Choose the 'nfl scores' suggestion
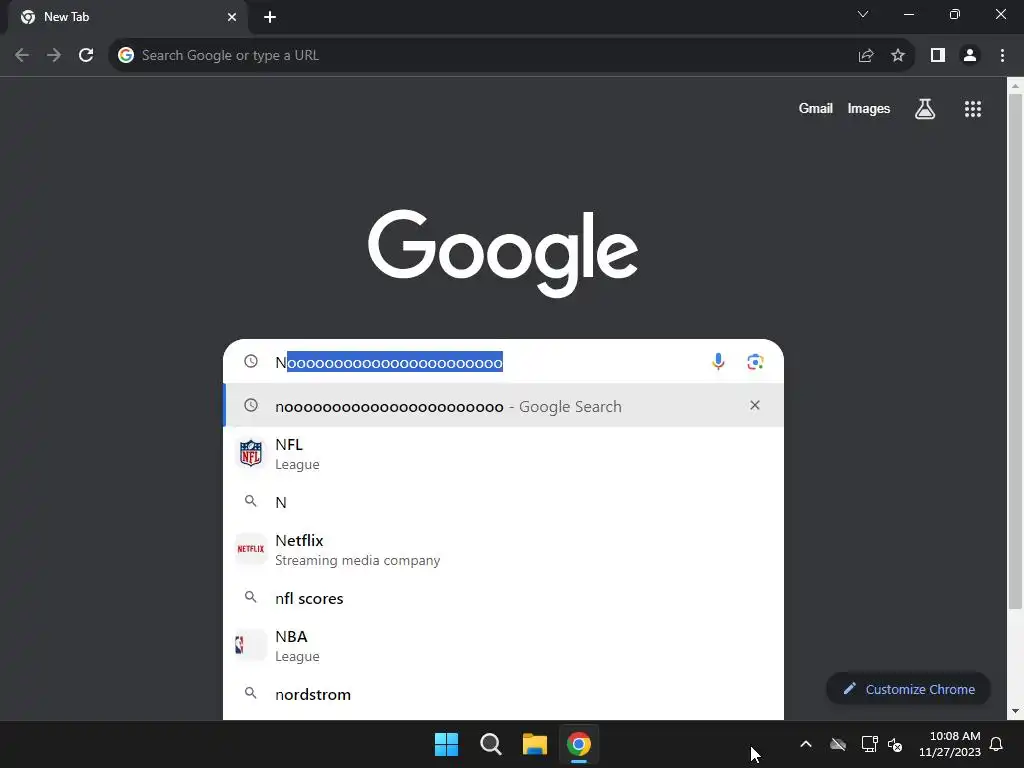1024x768 pixels. pyautogui.click(x=504, y=598)
